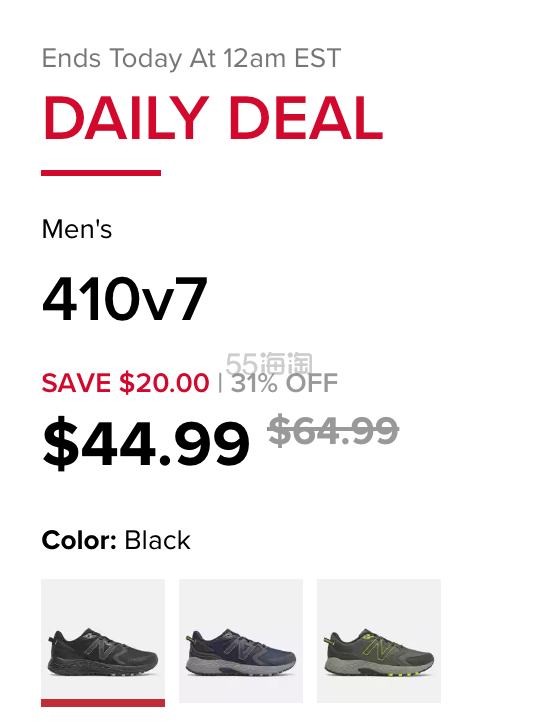Click the selected color name 'Black'

click(x=157, y=540)
